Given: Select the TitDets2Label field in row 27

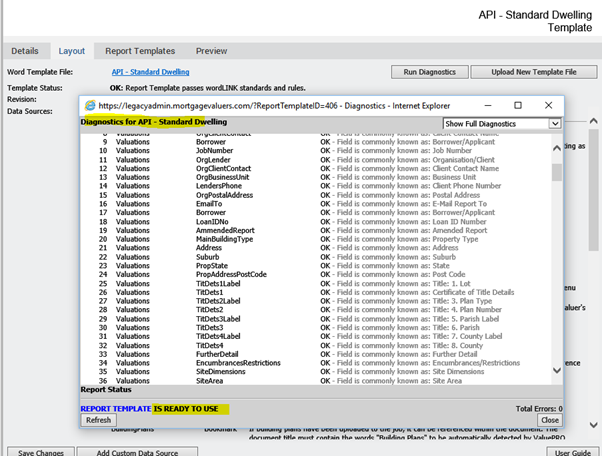Looking at the screenshot, I should tap(218, 301).
